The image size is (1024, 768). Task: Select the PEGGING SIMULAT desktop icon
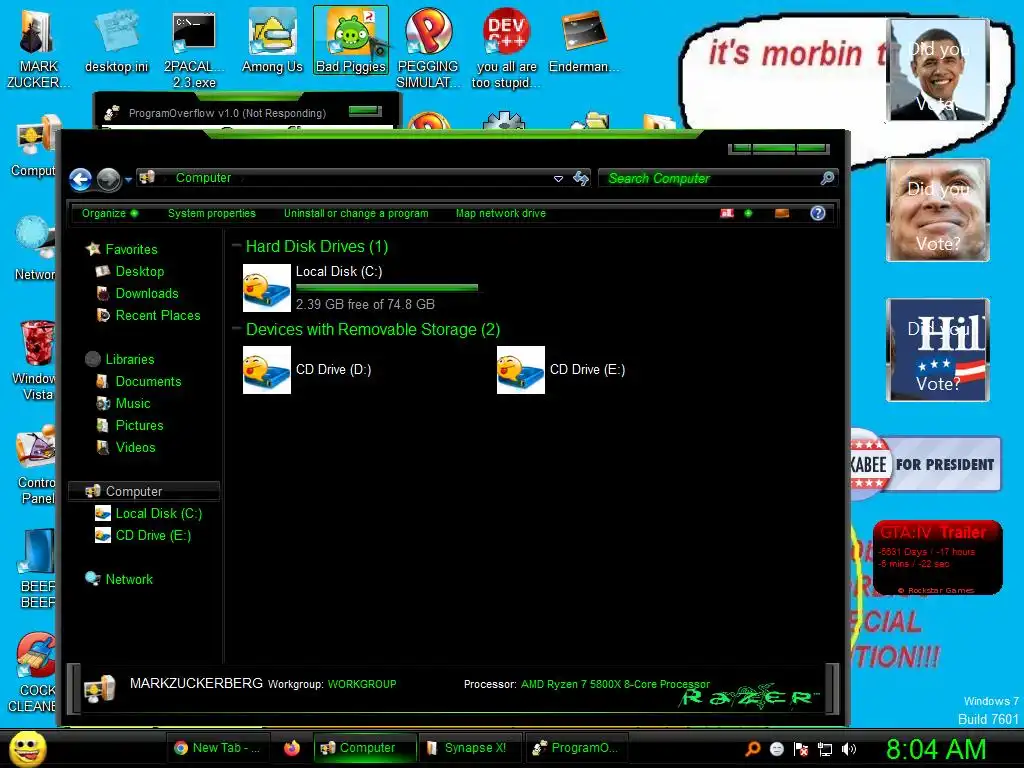tap(428, 49)
